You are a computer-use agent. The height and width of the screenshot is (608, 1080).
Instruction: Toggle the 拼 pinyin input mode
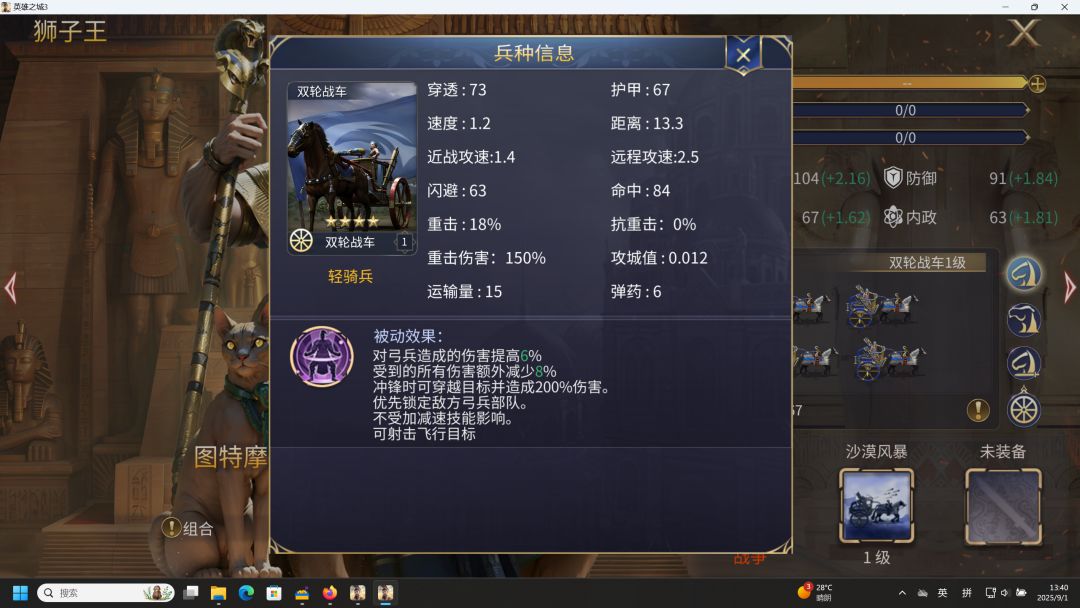click(x=967, y=593)
